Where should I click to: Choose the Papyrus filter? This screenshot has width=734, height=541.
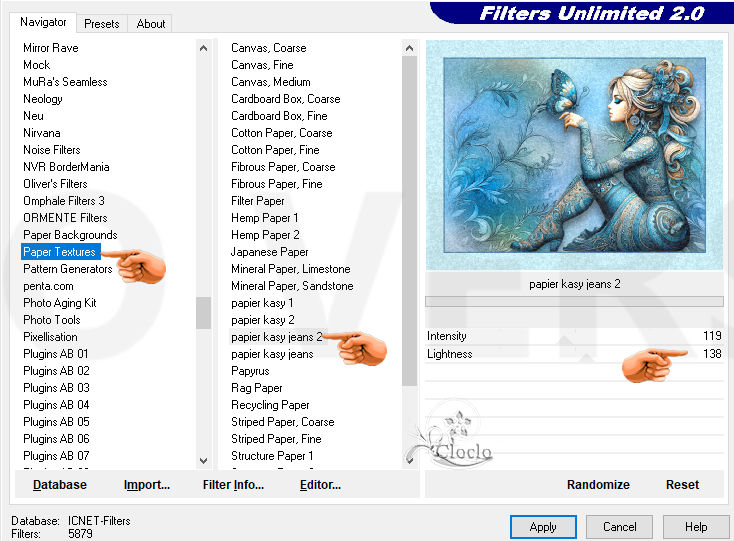click(250, 371)
